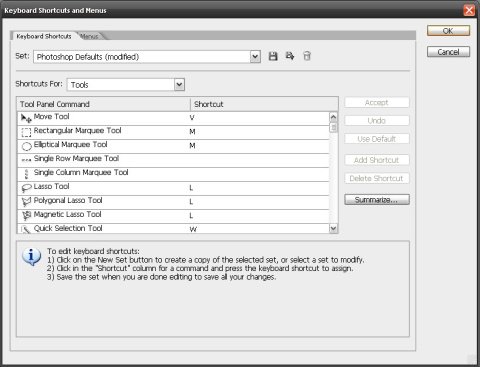Click the Lasso Tool icon
The image size is (480, 367).
point(26,188)
